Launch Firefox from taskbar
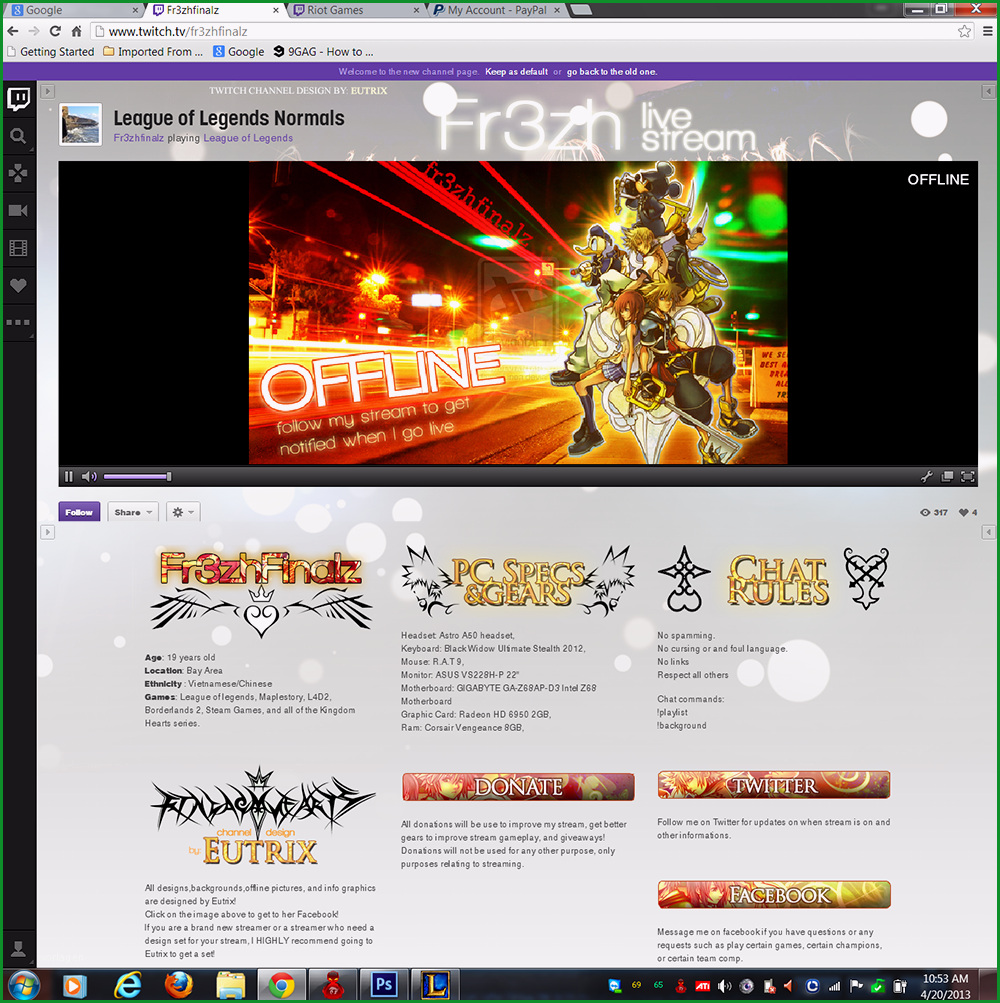The height and width of the screenshot is (1003, 1000). [179, 985]
